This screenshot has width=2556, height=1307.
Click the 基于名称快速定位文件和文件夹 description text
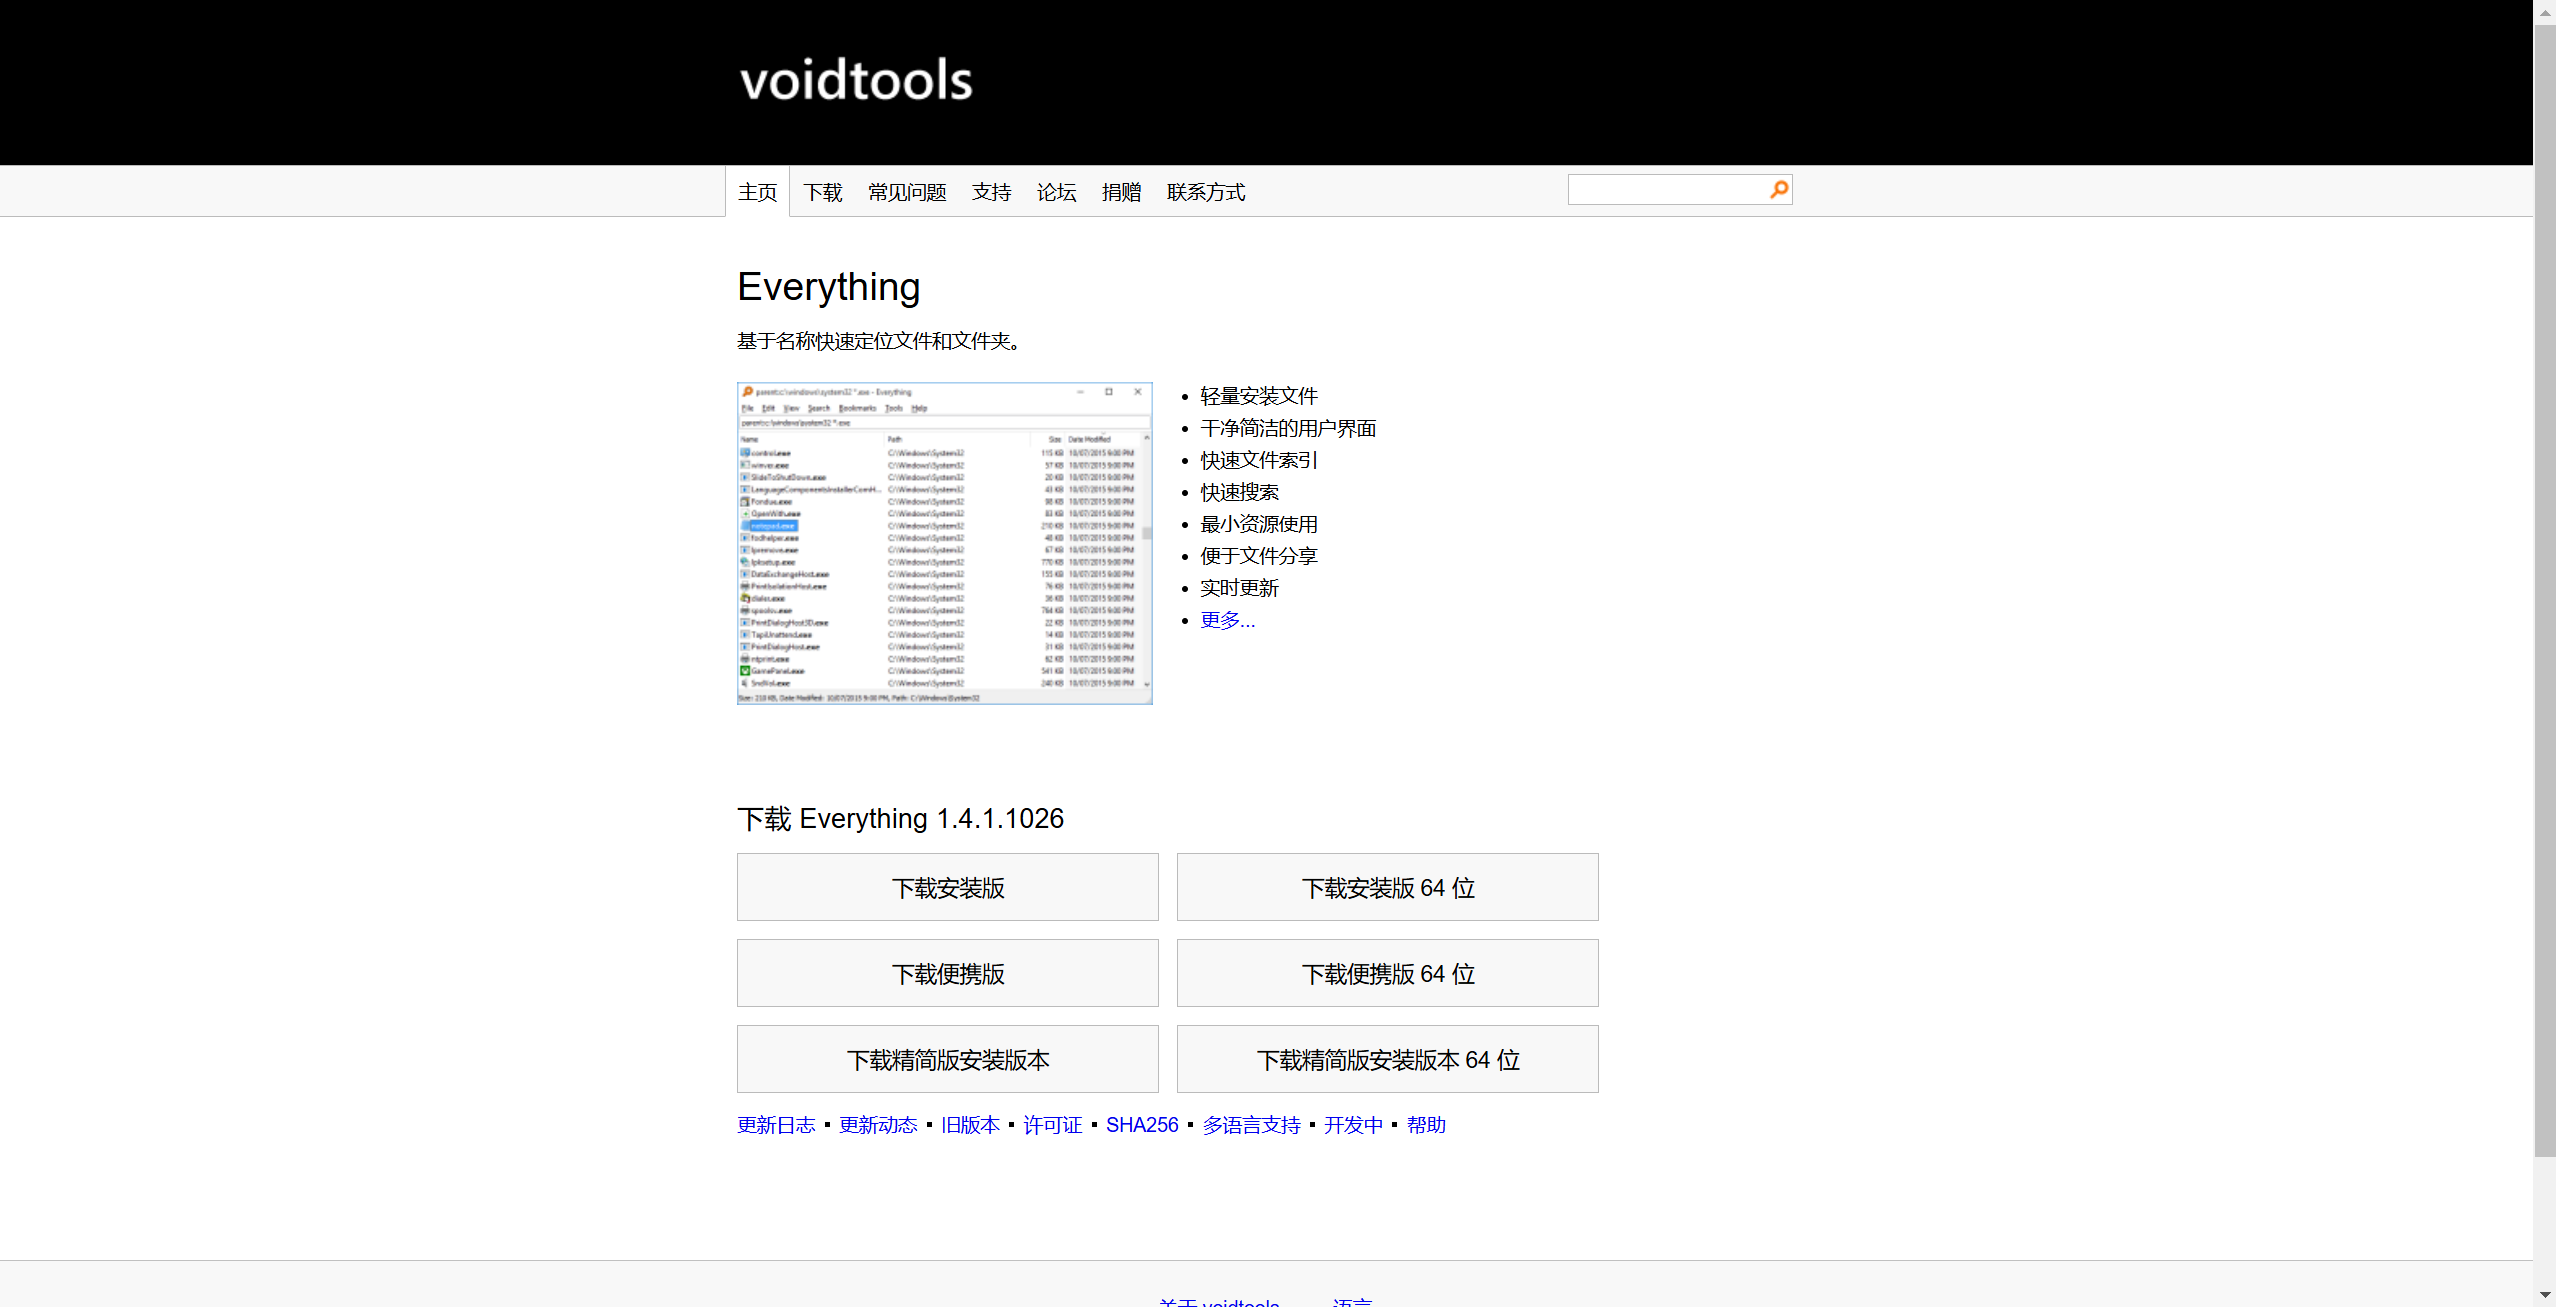pyautogui.click(x=878, y=341)
